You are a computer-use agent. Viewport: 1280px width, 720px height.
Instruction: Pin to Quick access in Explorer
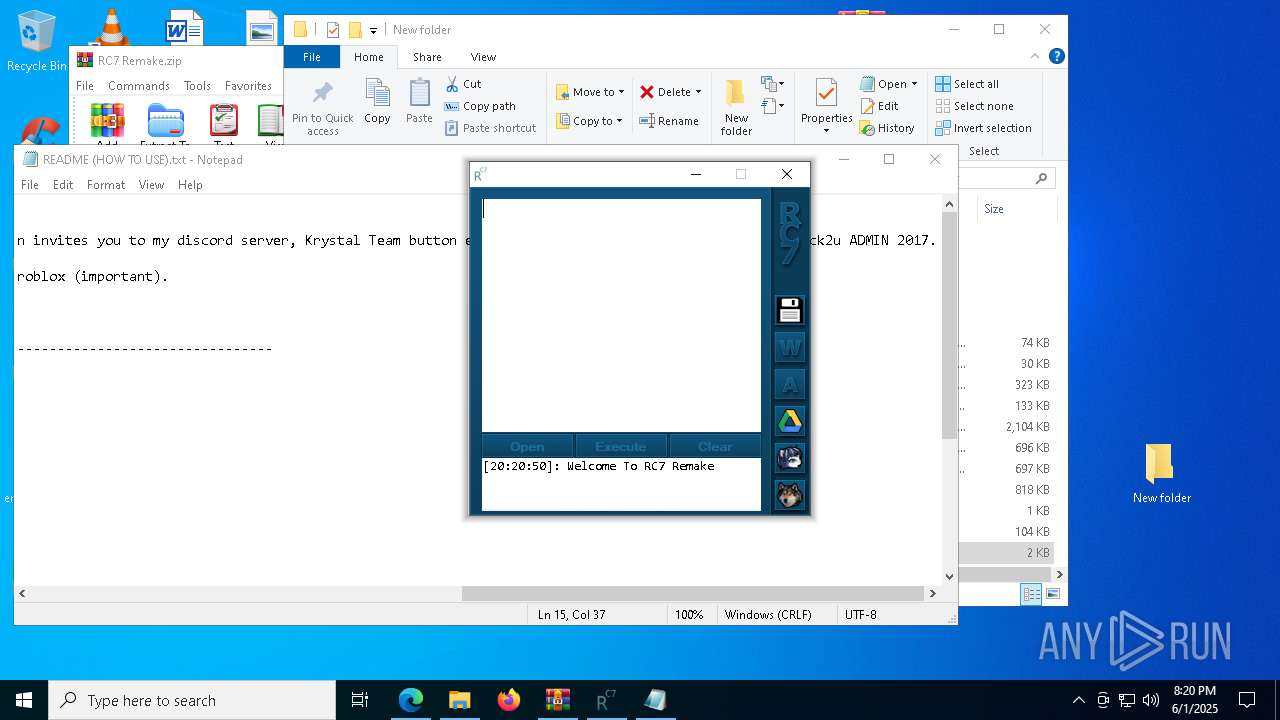pos(322,108)
